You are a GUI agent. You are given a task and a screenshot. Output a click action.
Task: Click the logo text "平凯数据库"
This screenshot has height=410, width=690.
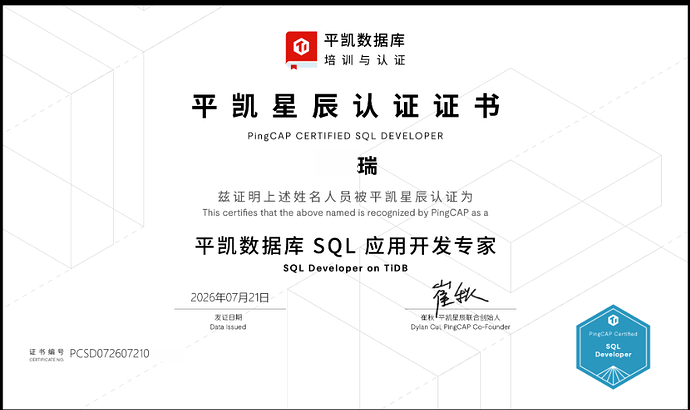tap(365, 40)
